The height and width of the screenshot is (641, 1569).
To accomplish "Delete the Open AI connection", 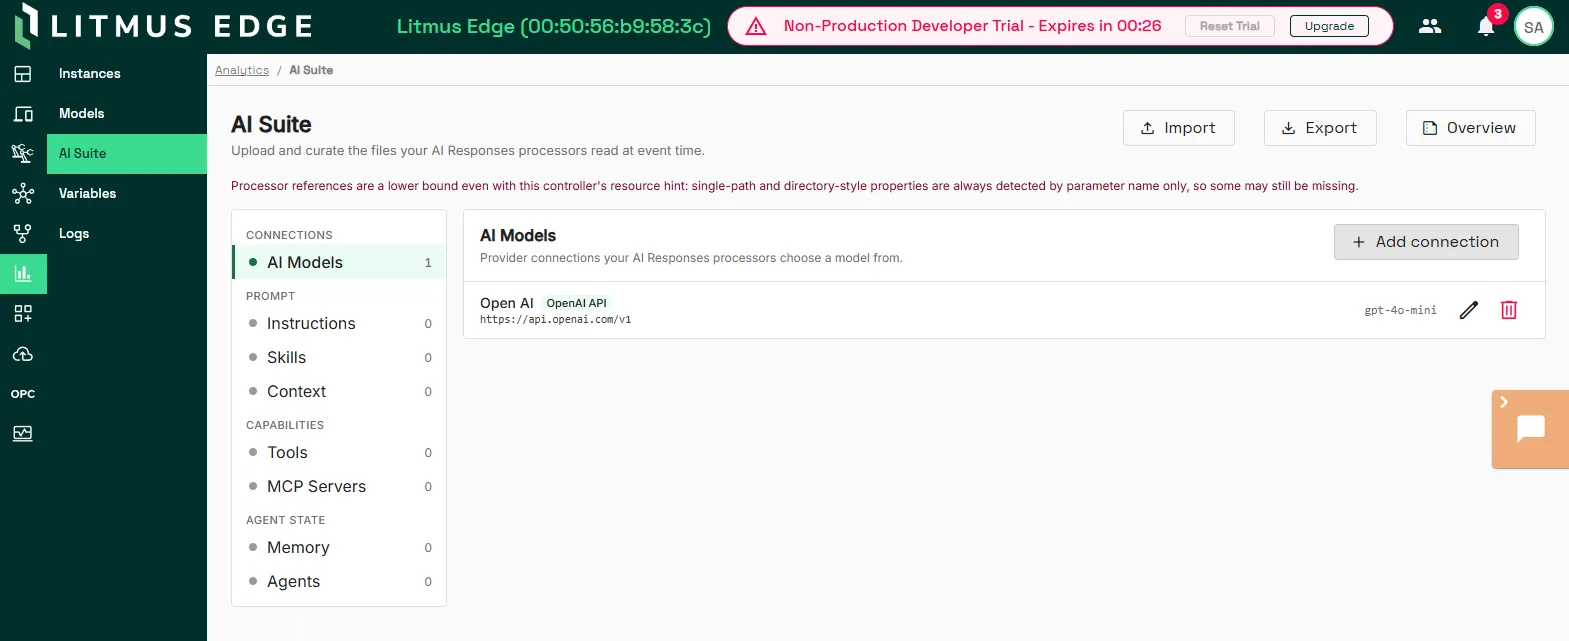I will pos(1509,310).
